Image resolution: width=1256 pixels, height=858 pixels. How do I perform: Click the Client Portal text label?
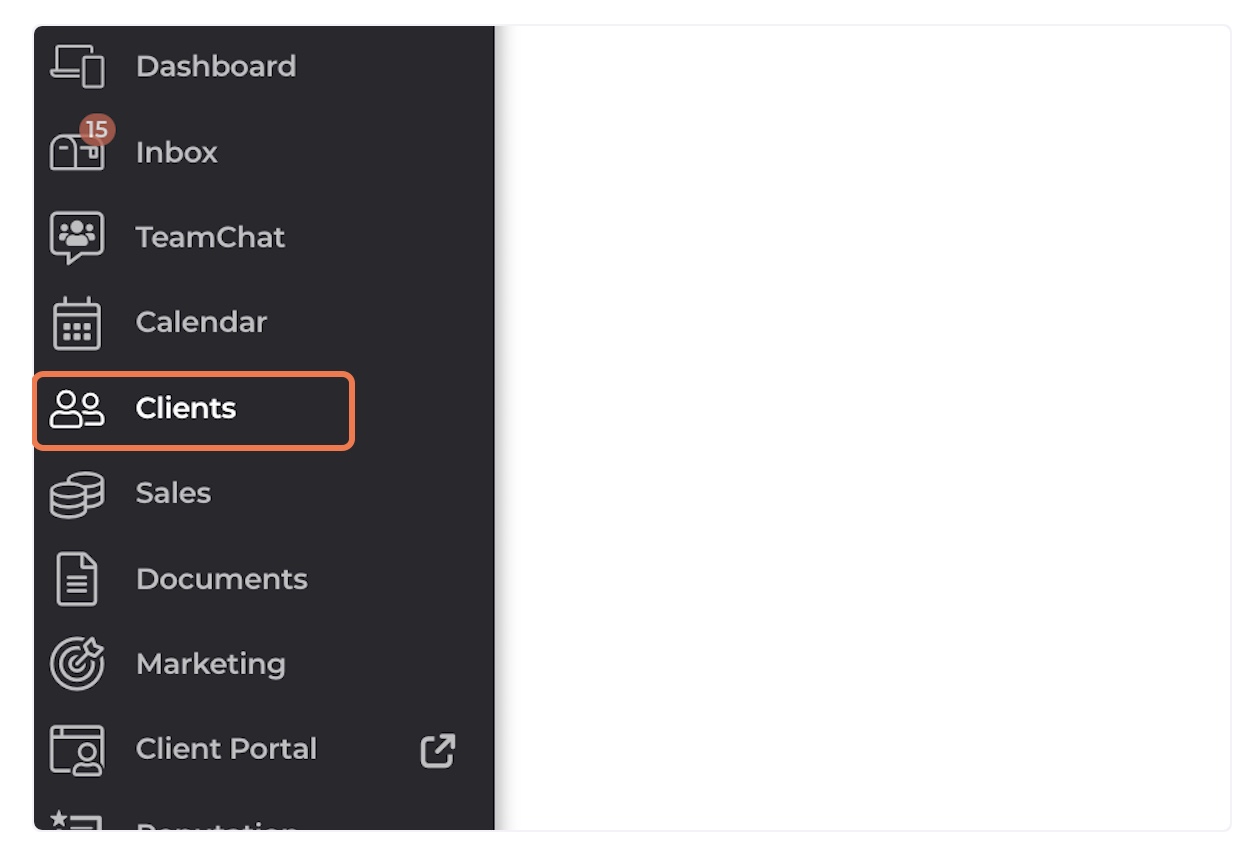(227, 749)
